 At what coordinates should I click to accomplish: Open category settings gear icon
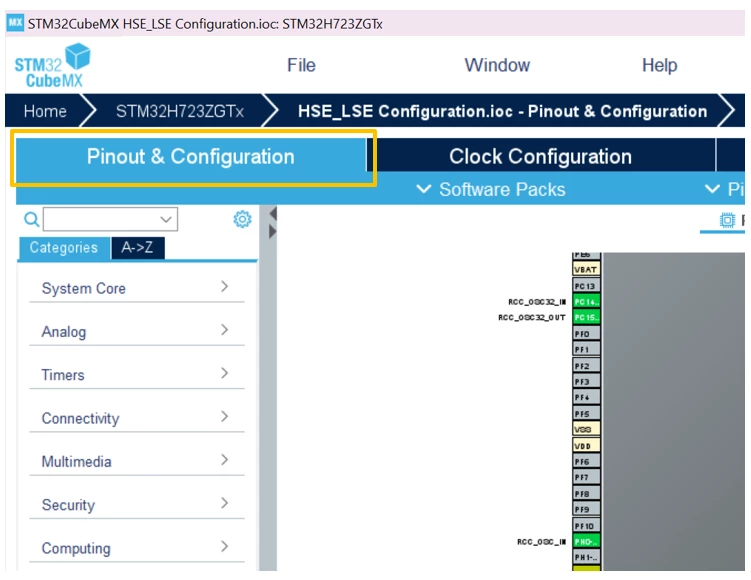pyautogui.click(x=242, y=219)
